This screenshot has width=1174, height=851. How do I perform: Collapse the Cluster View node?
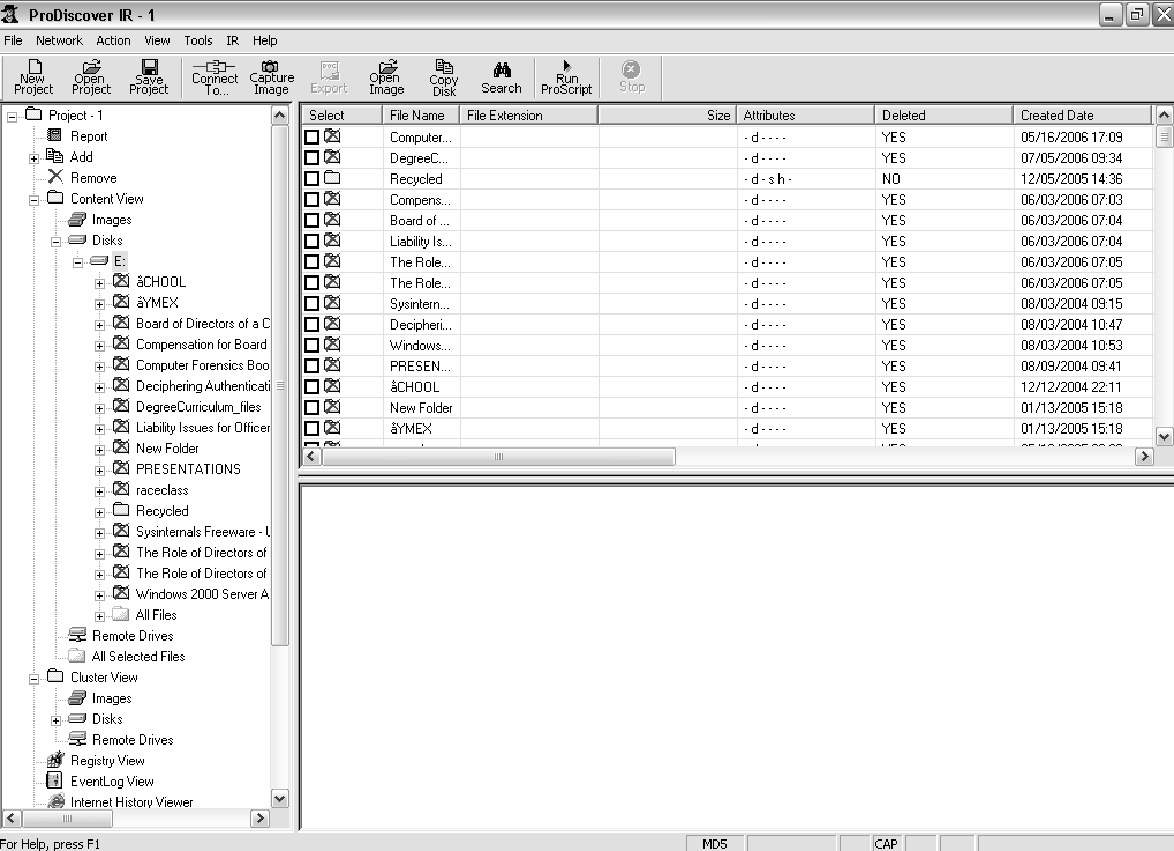tap(34, 678)
